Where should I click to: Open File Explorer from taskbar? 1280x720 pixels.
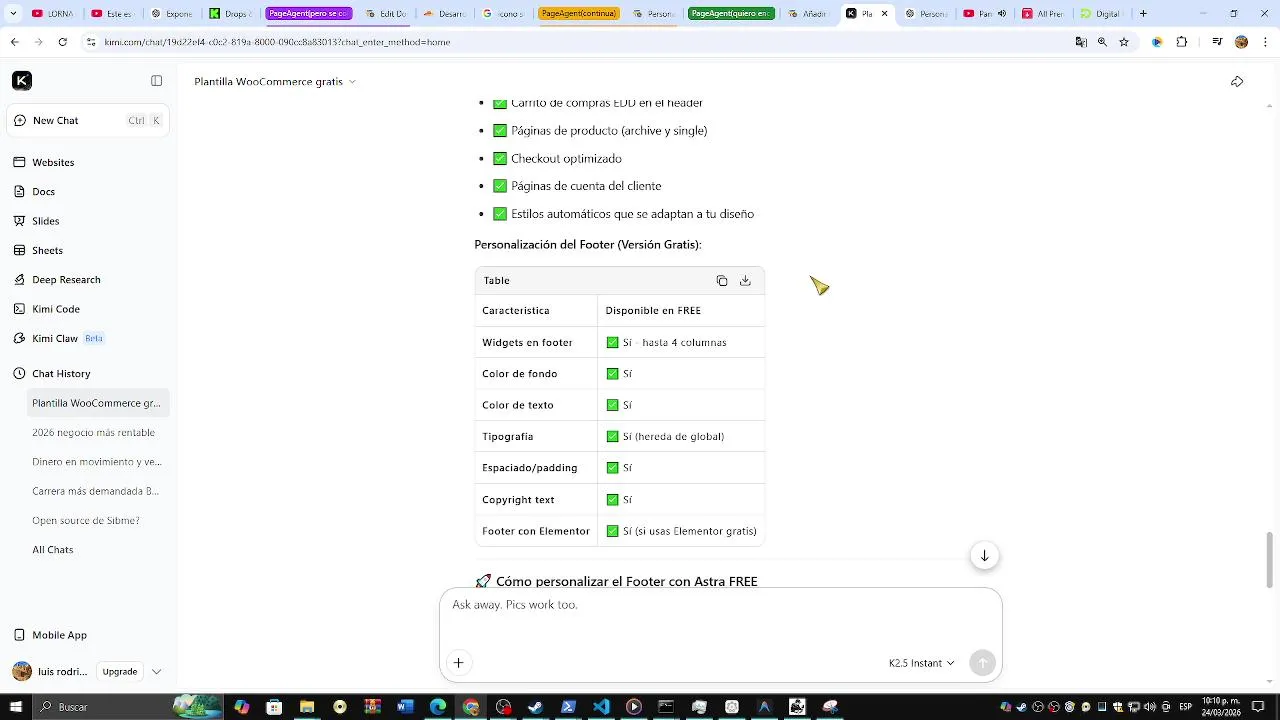coord(307,707)
